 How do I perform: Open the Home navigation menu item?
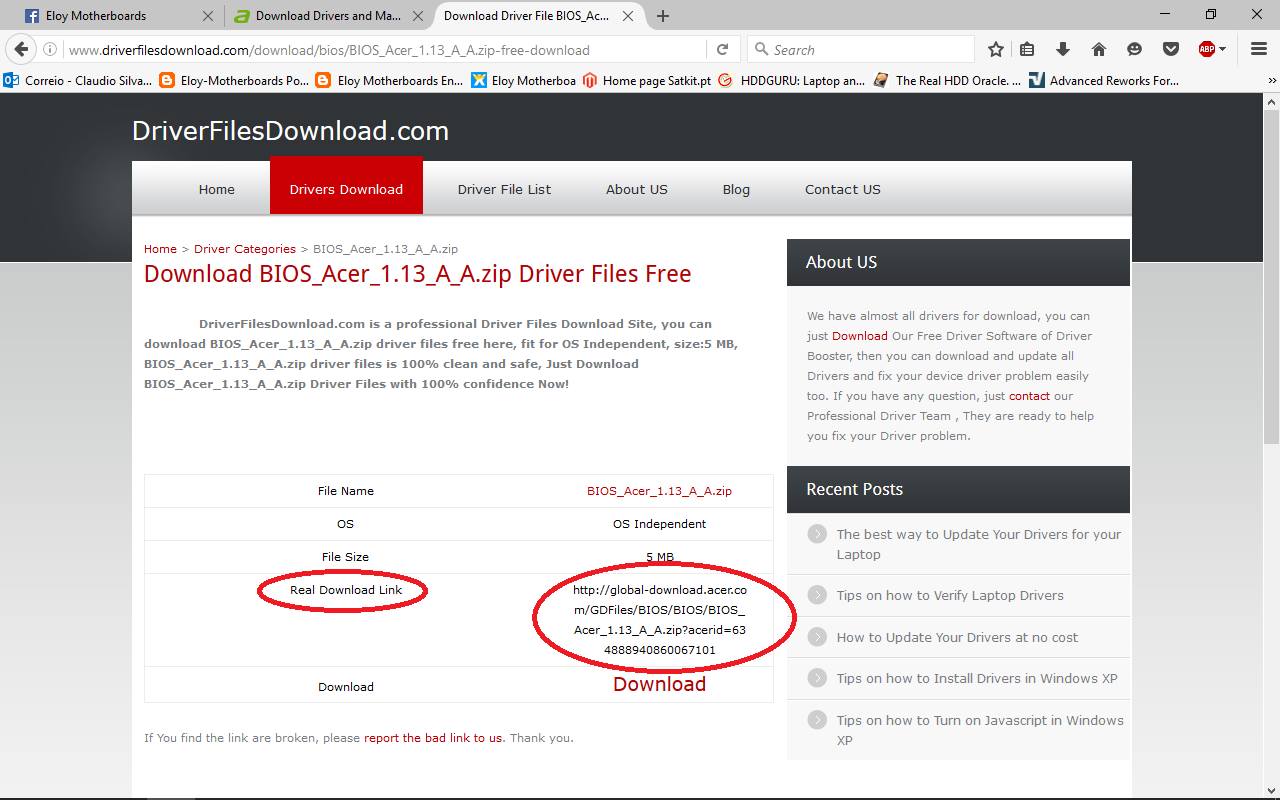click(x=216, y=189)
